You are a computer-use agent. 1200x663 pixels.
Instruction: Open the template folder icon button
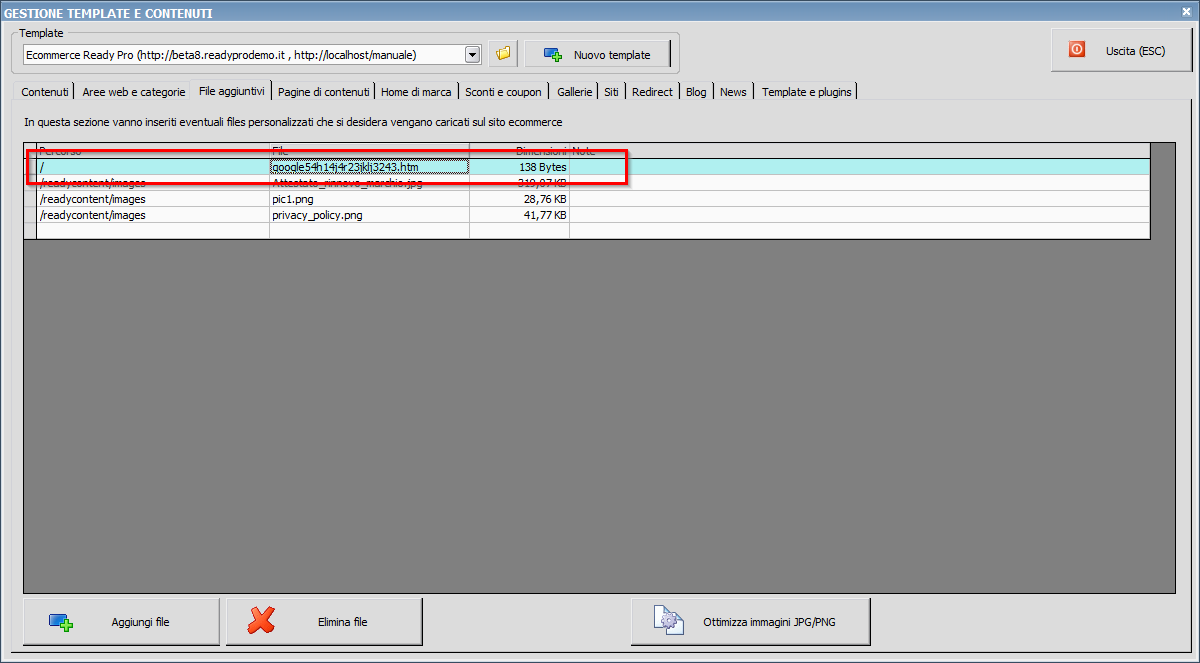[x=504, y=54]
